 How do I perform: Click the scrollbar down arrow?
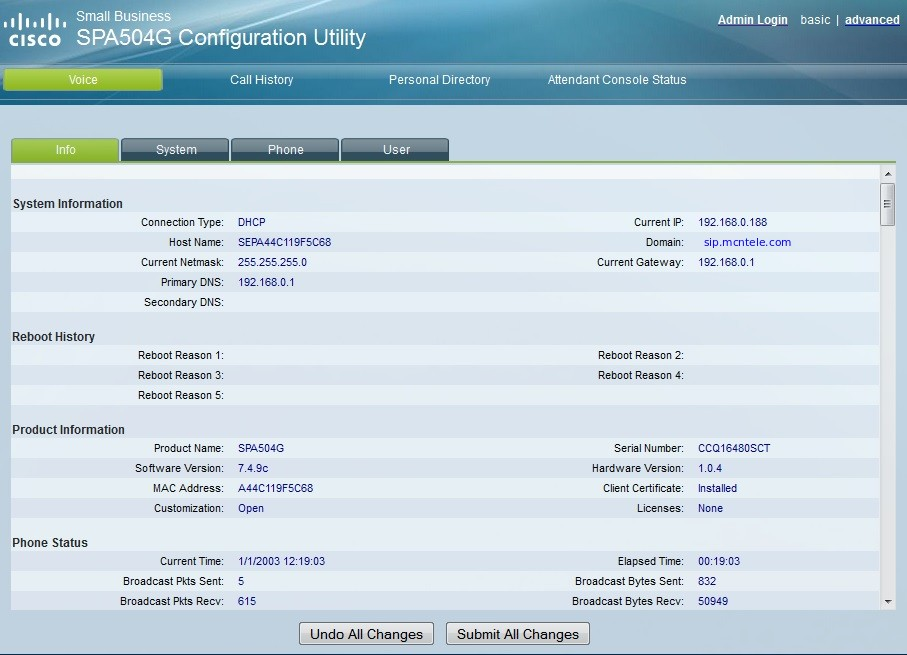(888, 602)
